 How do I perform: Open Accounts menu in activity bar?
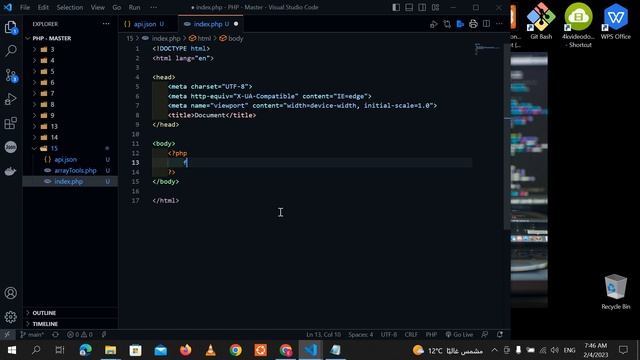pos(11,293)
